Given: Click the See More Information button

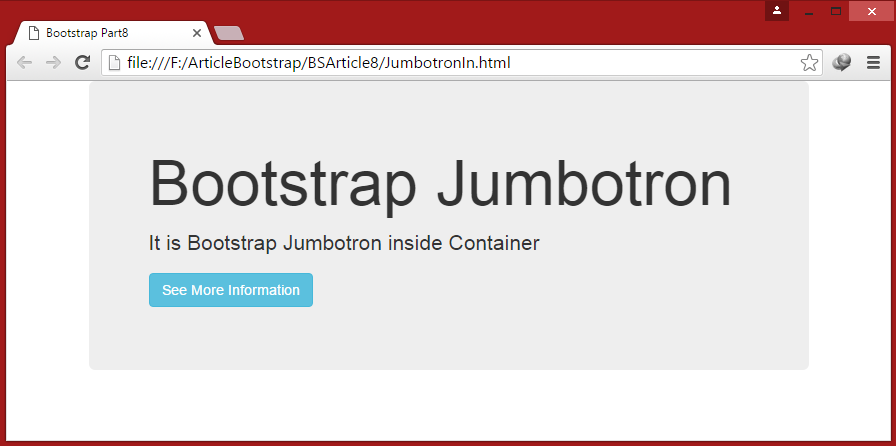Looking at the screenshot, I should pyautogui.click(x=231, y=290).
